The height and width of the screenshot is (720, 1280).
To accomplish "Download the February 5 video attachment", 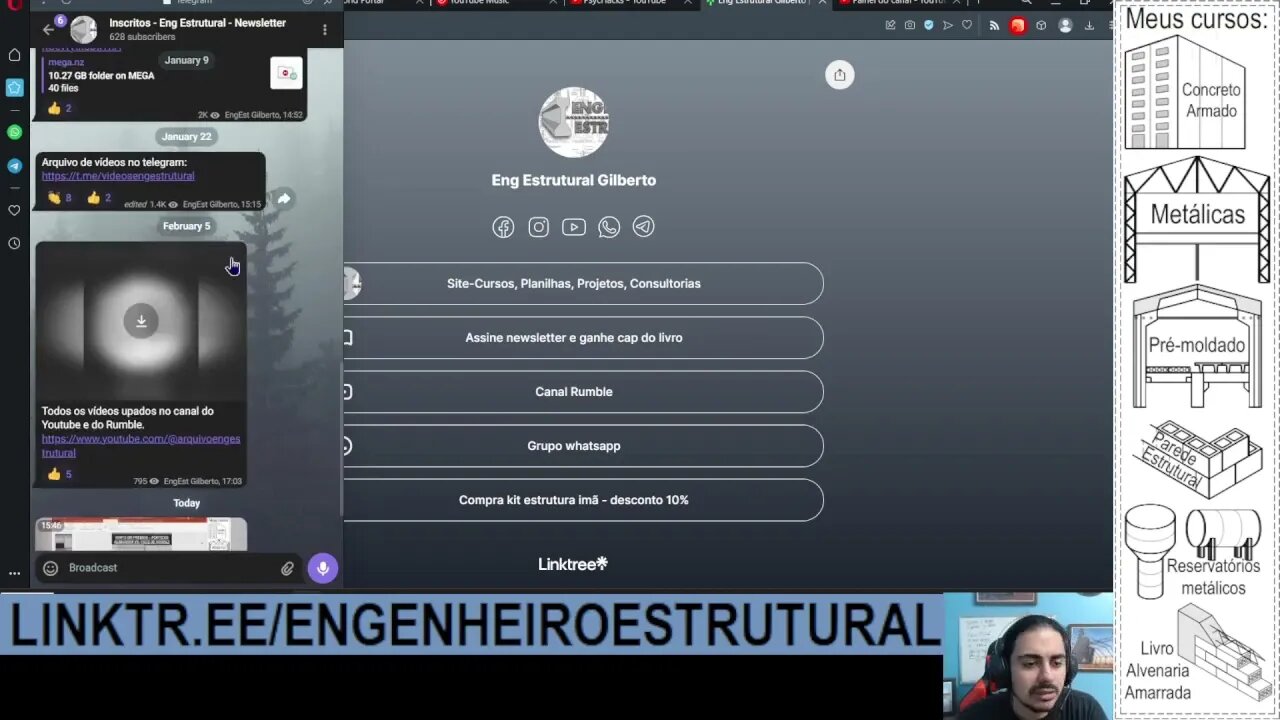I will click(x=141, y=321).
